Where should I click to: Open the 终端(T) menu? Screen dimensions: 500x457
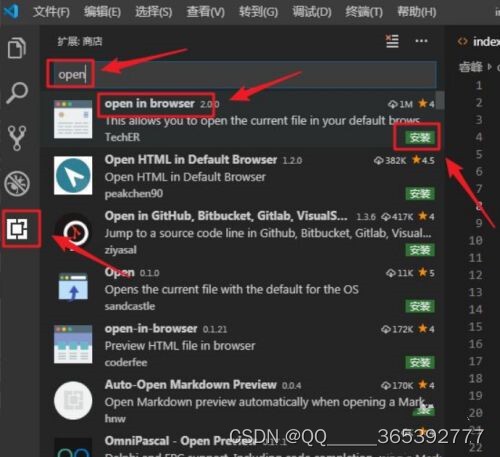364,12
